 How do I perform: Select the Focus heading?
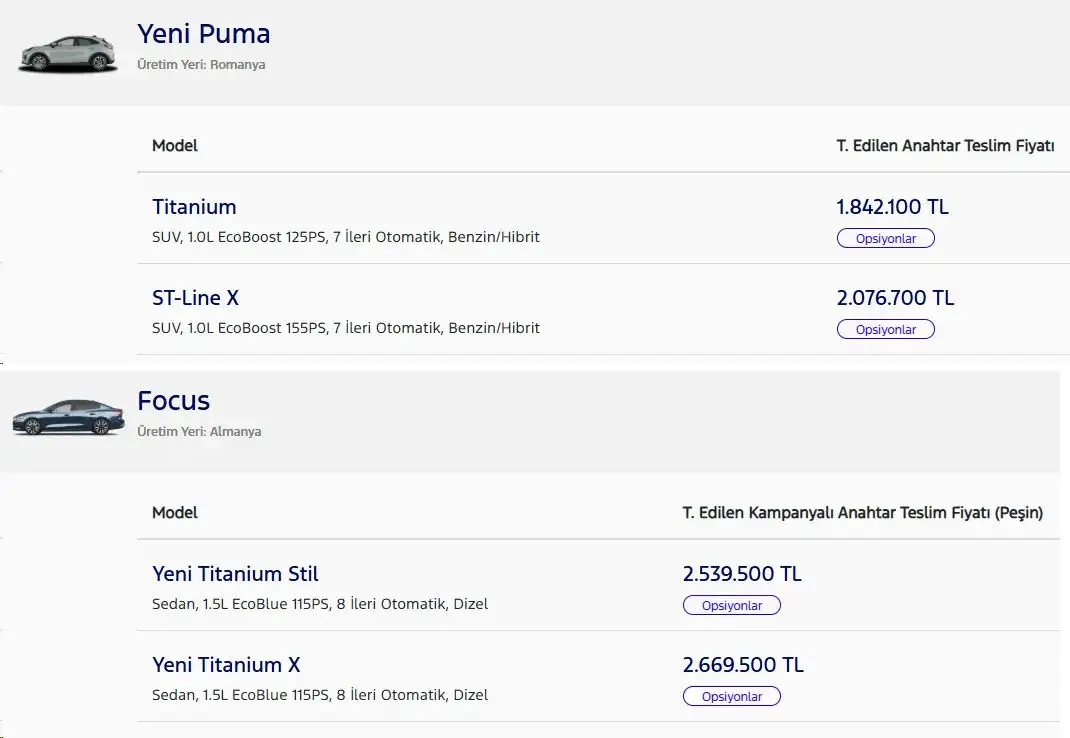point(173,401)
